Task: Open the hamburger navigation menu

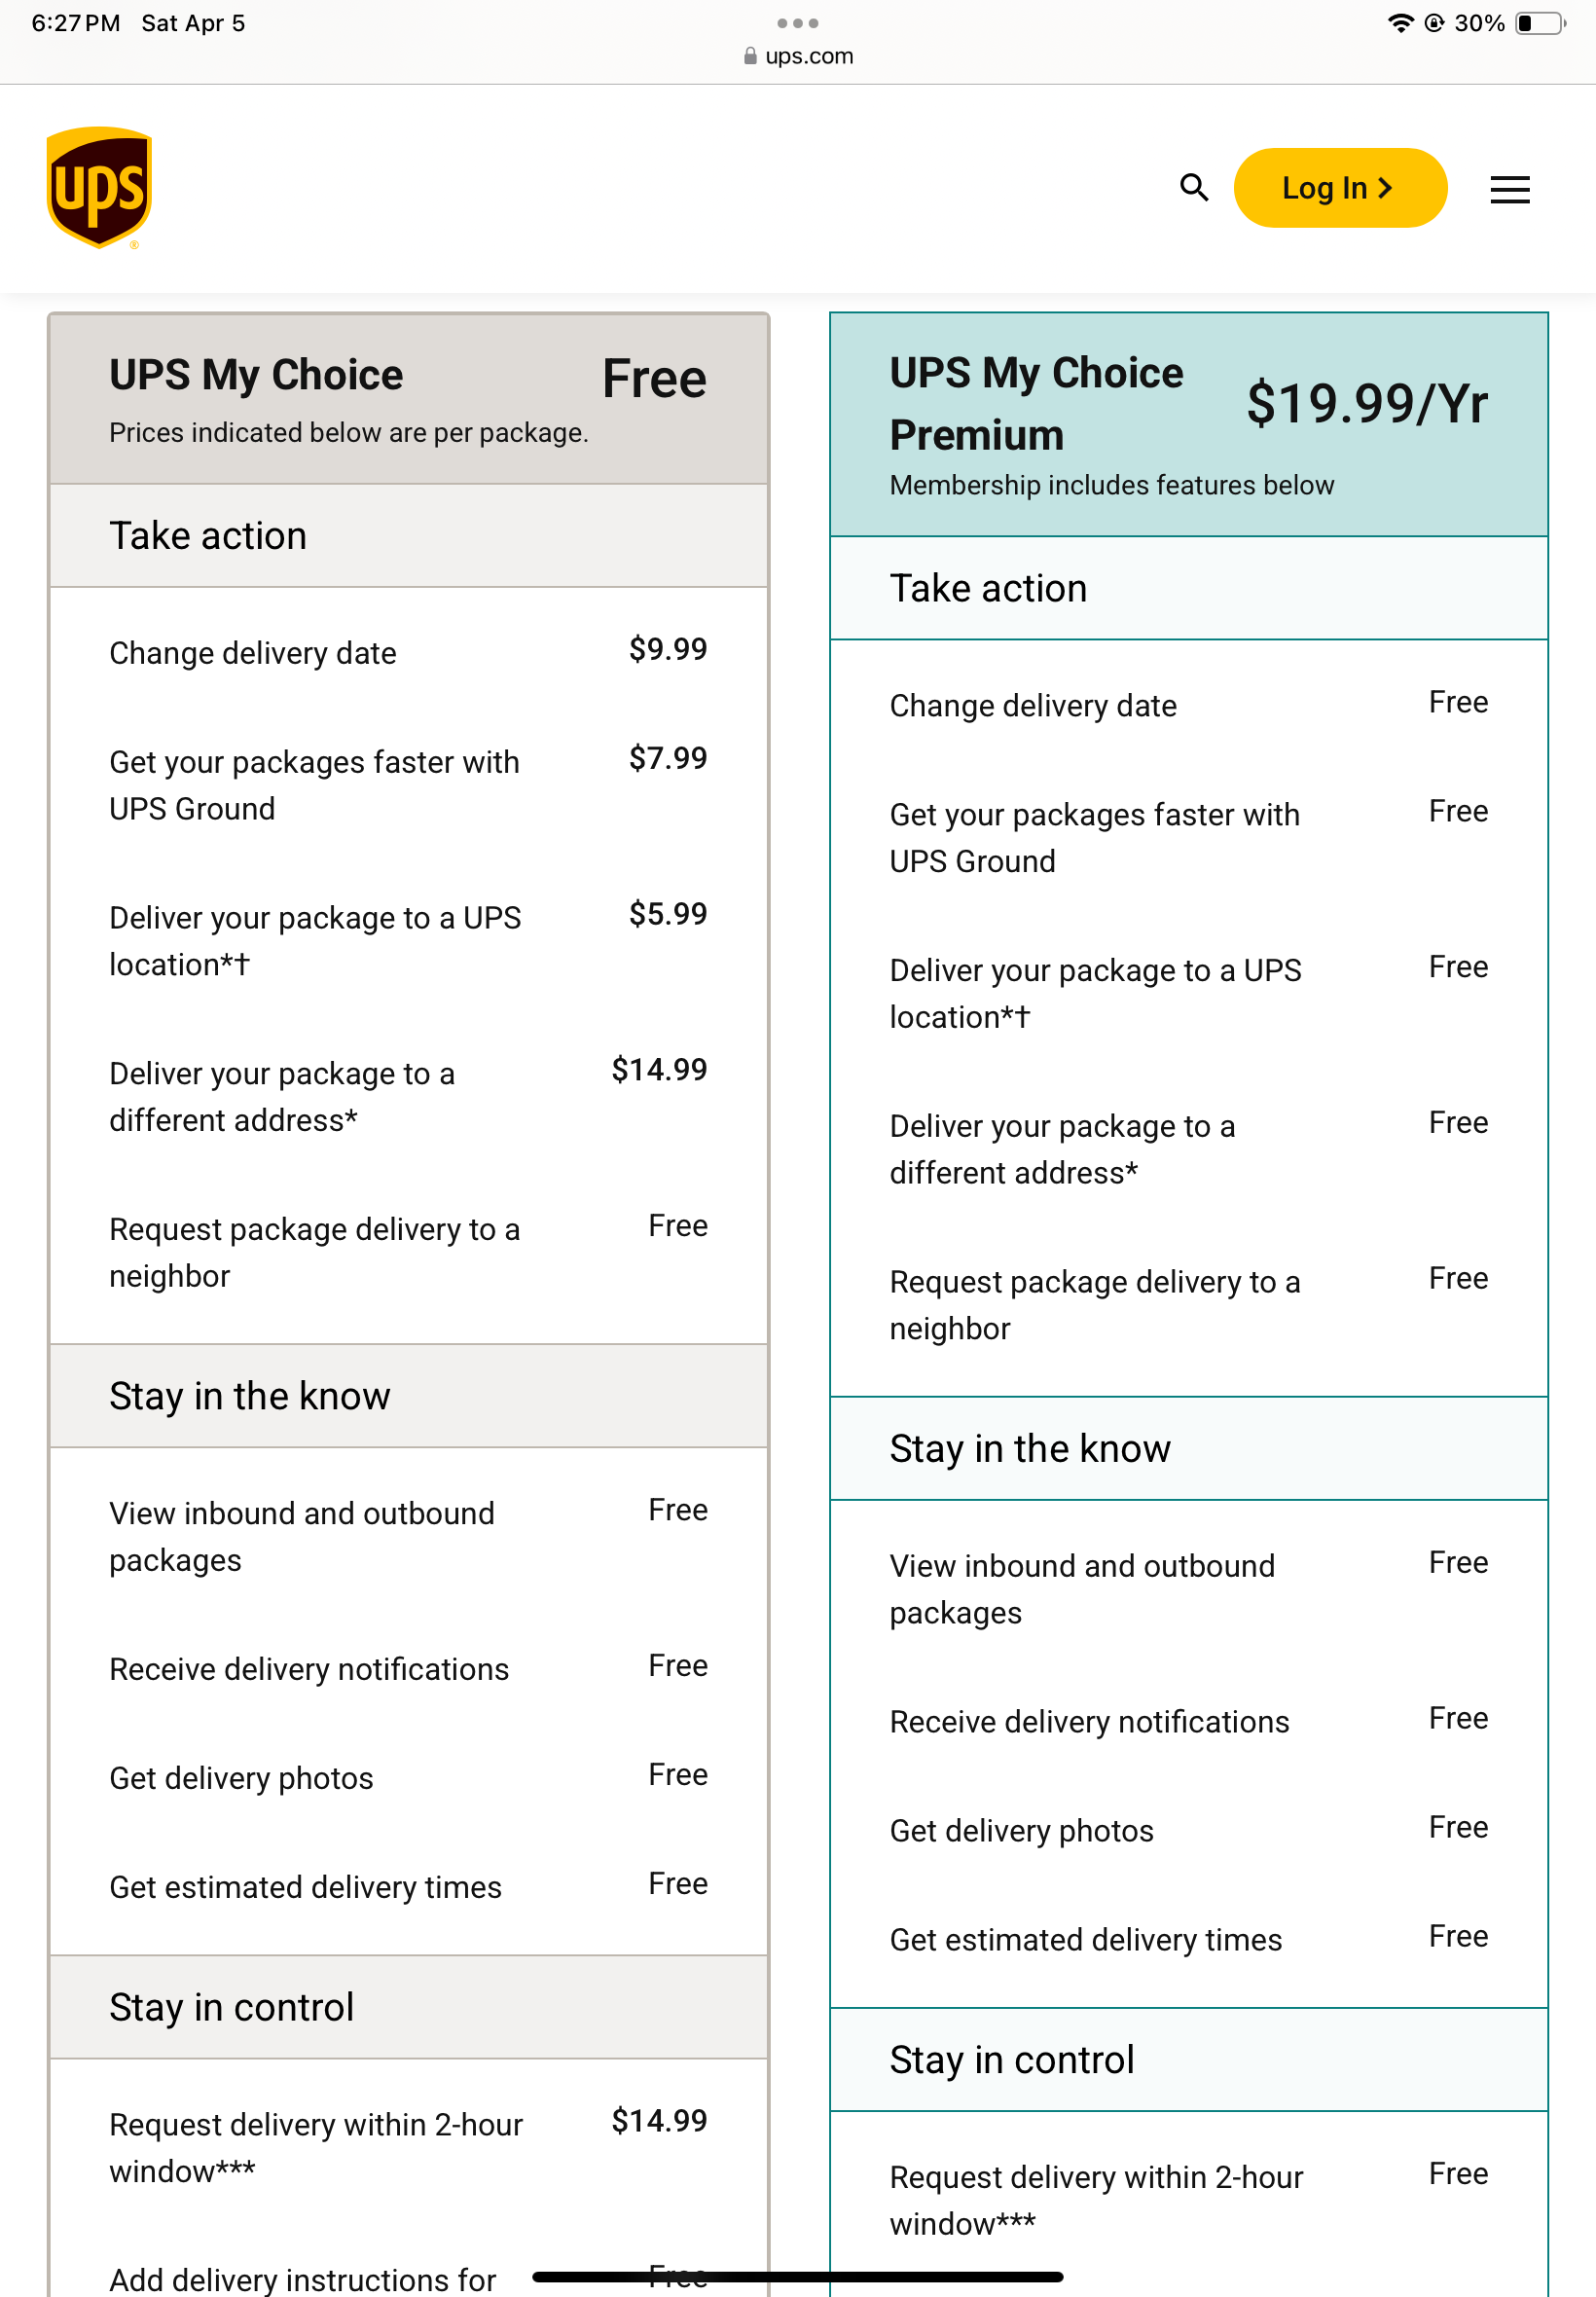Action: pos(1508,189)
